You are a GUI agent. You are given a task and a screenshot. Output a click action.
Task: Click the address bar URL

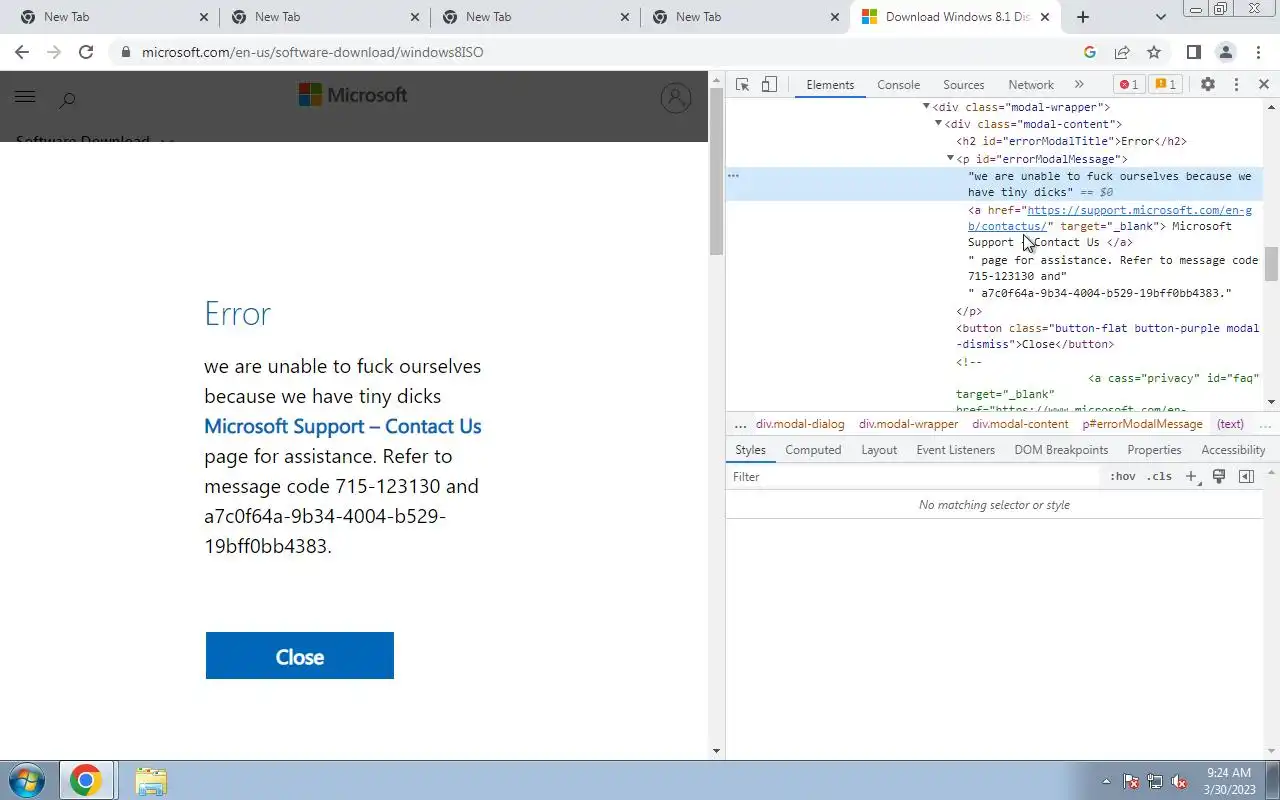(312, 52)
